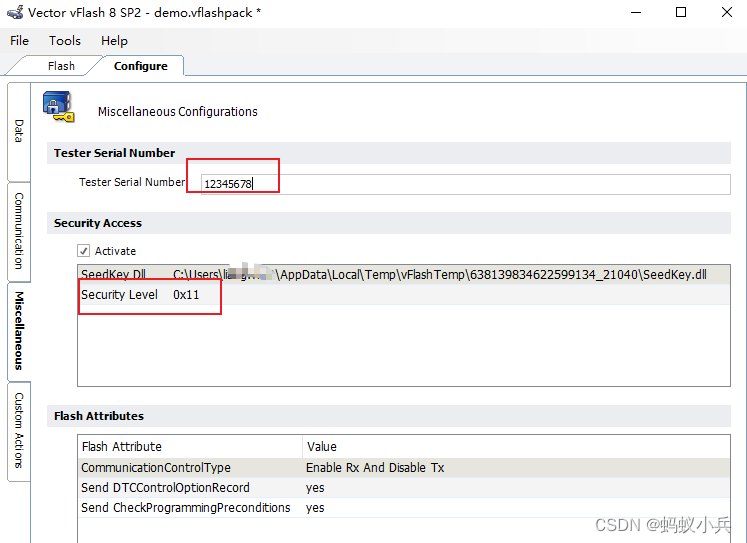Click the Miscellaneous Configurations lock-and-key icon
Image resolution: width=747 pixels, height=543 pixels.
point(59,107)
